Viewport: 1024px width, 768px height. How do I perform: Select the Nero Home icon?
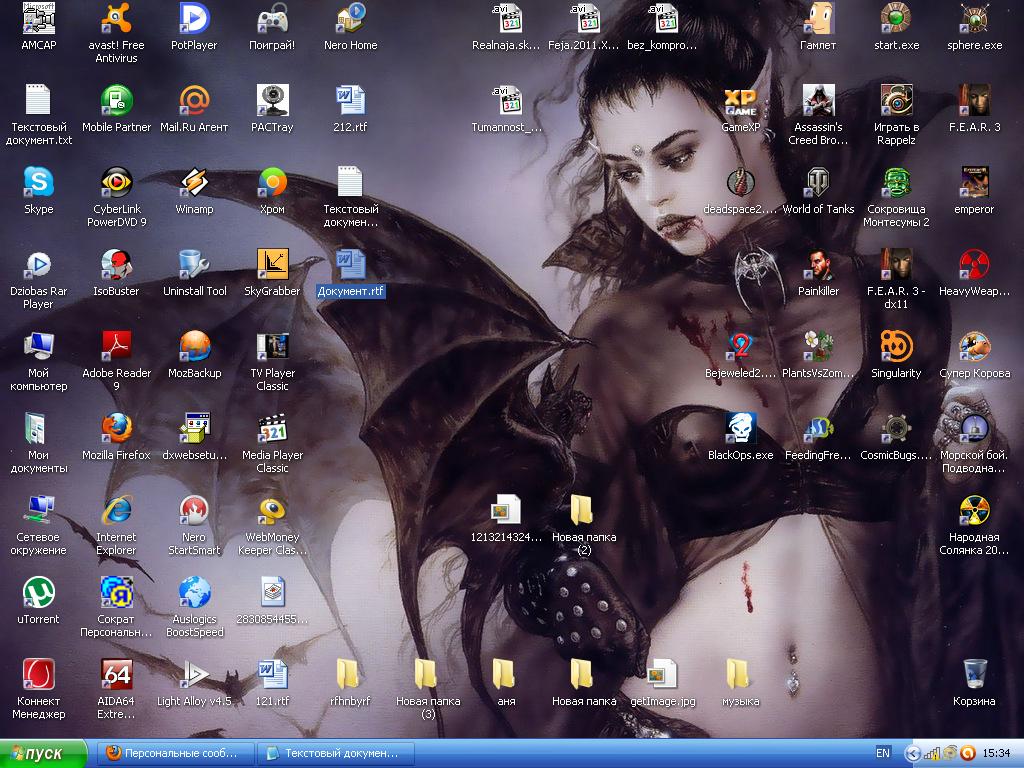pyautogui.click(x=351, y=18)
